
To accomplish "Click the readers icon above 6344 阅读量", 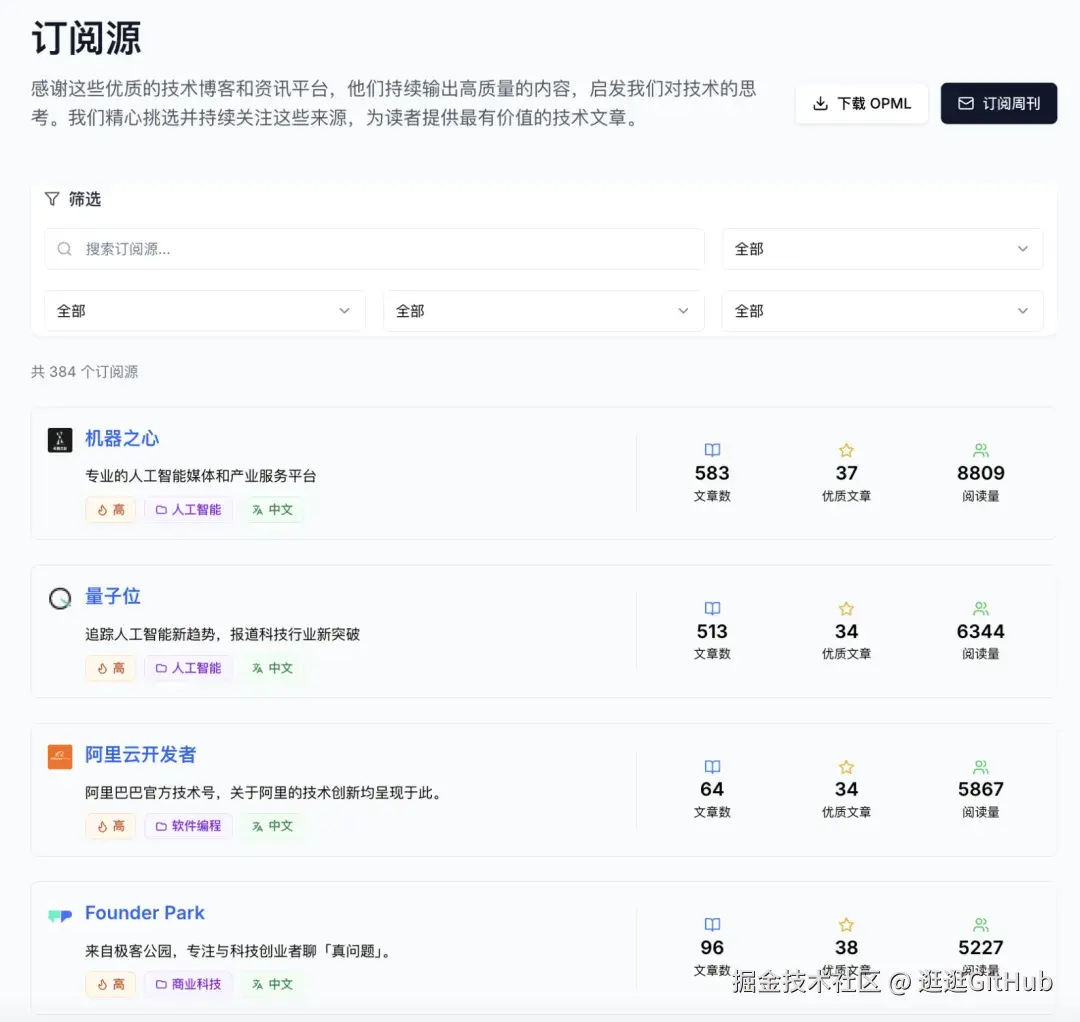I will click(x=981, y=609).
